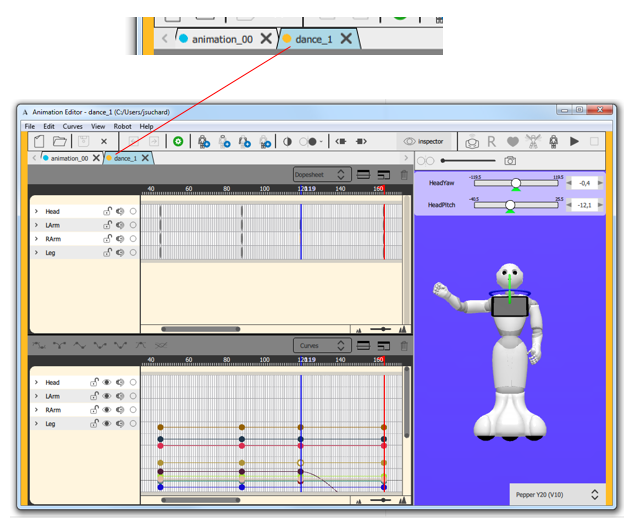Screen dimensions: 627x525
Task: Click first robot store-joints key icon
Action: pyautogui.click(x=204, y=141)
